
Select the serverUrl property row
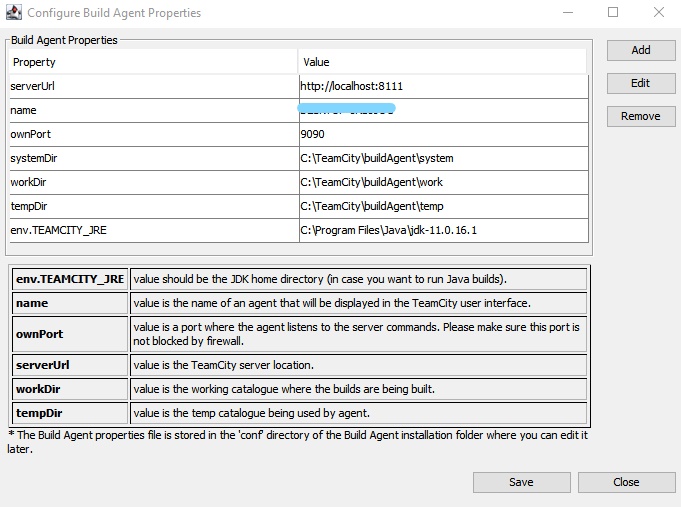point(299,86)
